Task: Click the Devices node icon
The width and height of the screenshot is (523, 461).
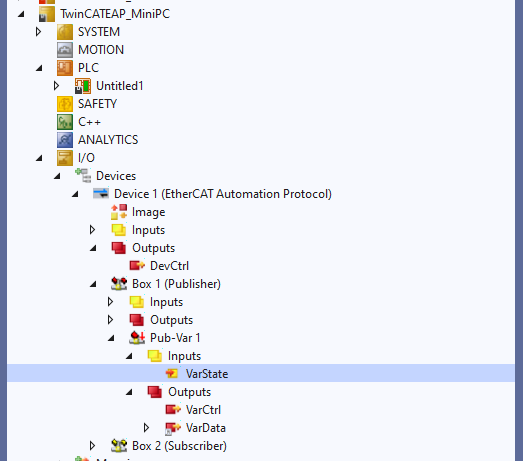Action: coord(83,176)
